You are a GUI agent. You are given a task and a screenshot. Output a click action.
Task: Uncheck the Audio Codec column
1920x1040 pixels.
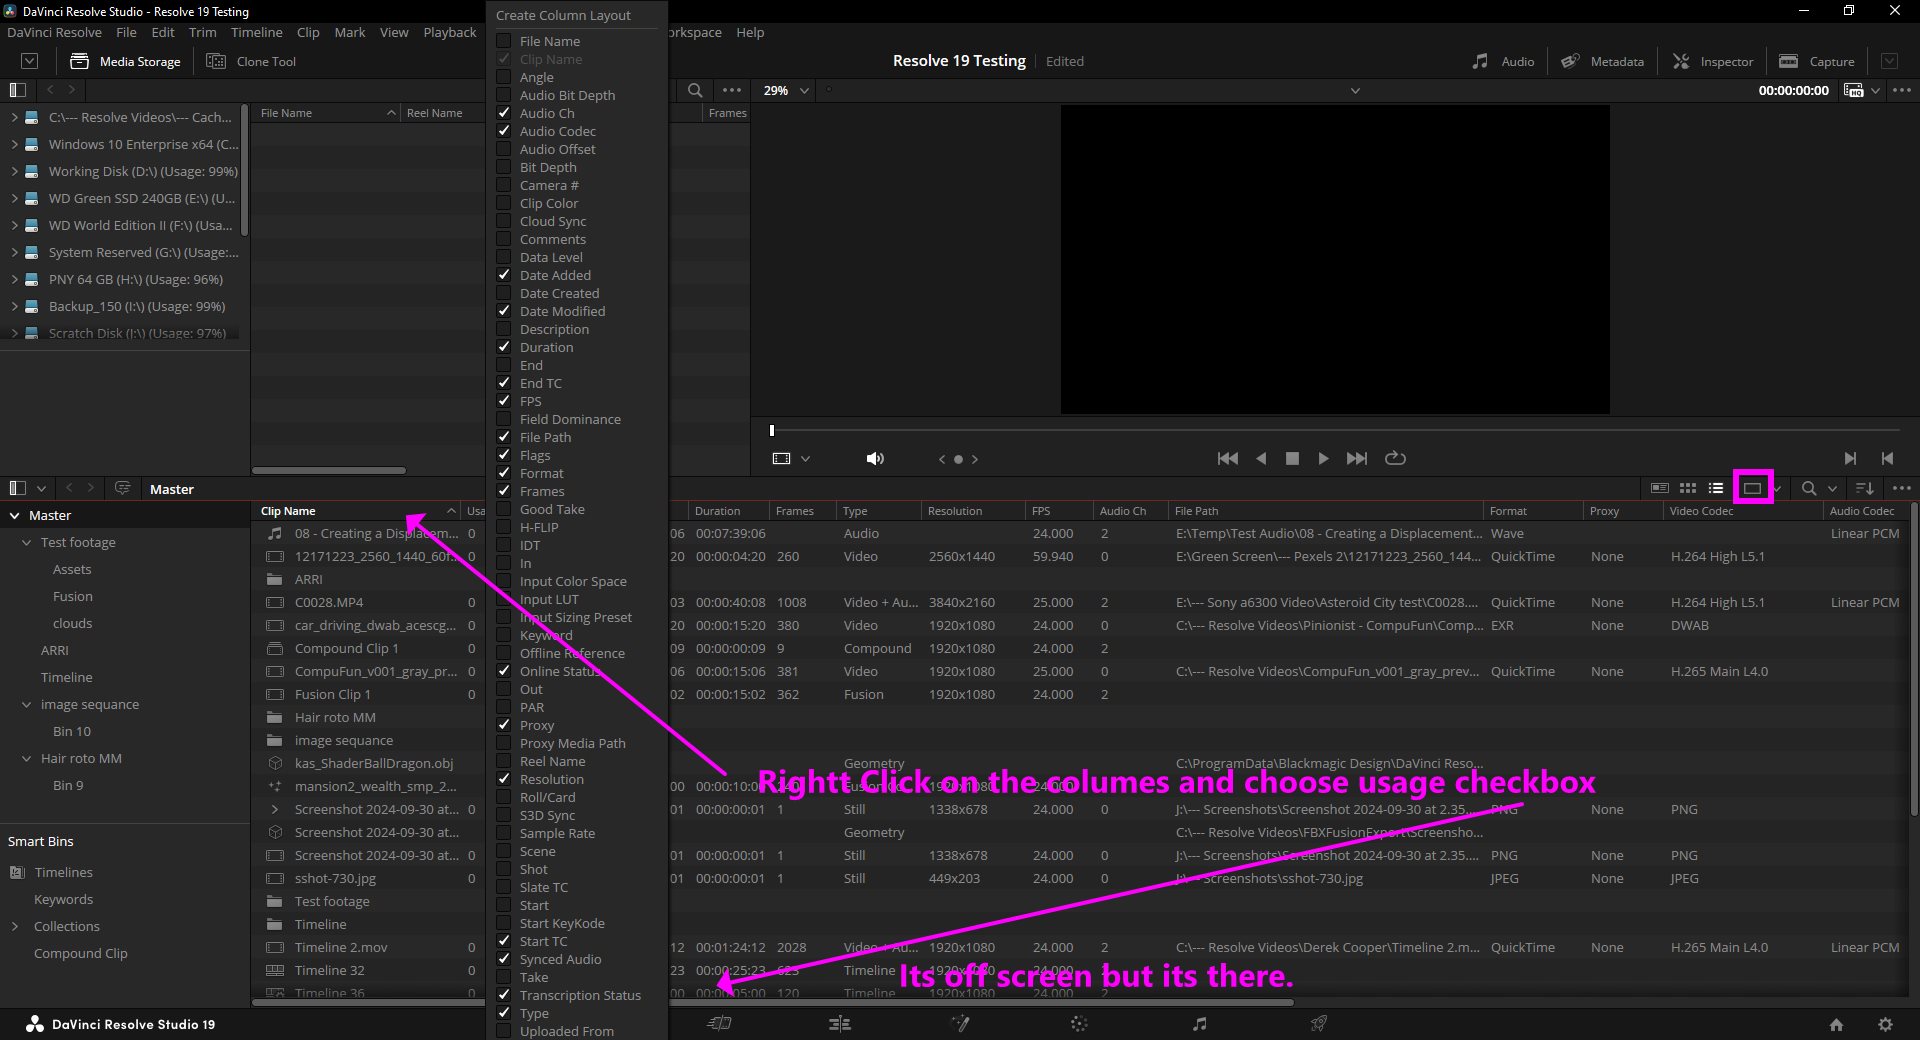pos(504,131)
